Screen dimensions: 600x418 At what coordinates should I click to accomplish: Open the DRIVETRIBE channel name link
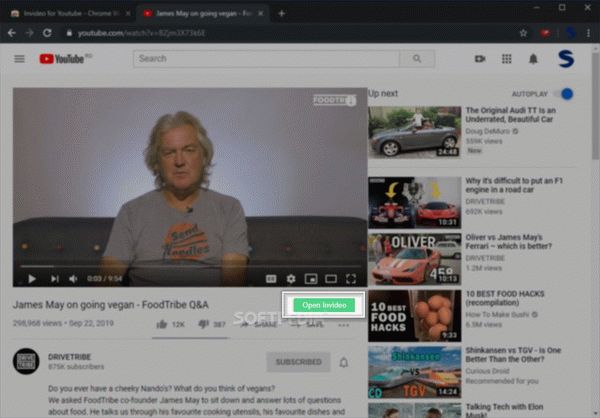tap(70, 357)
